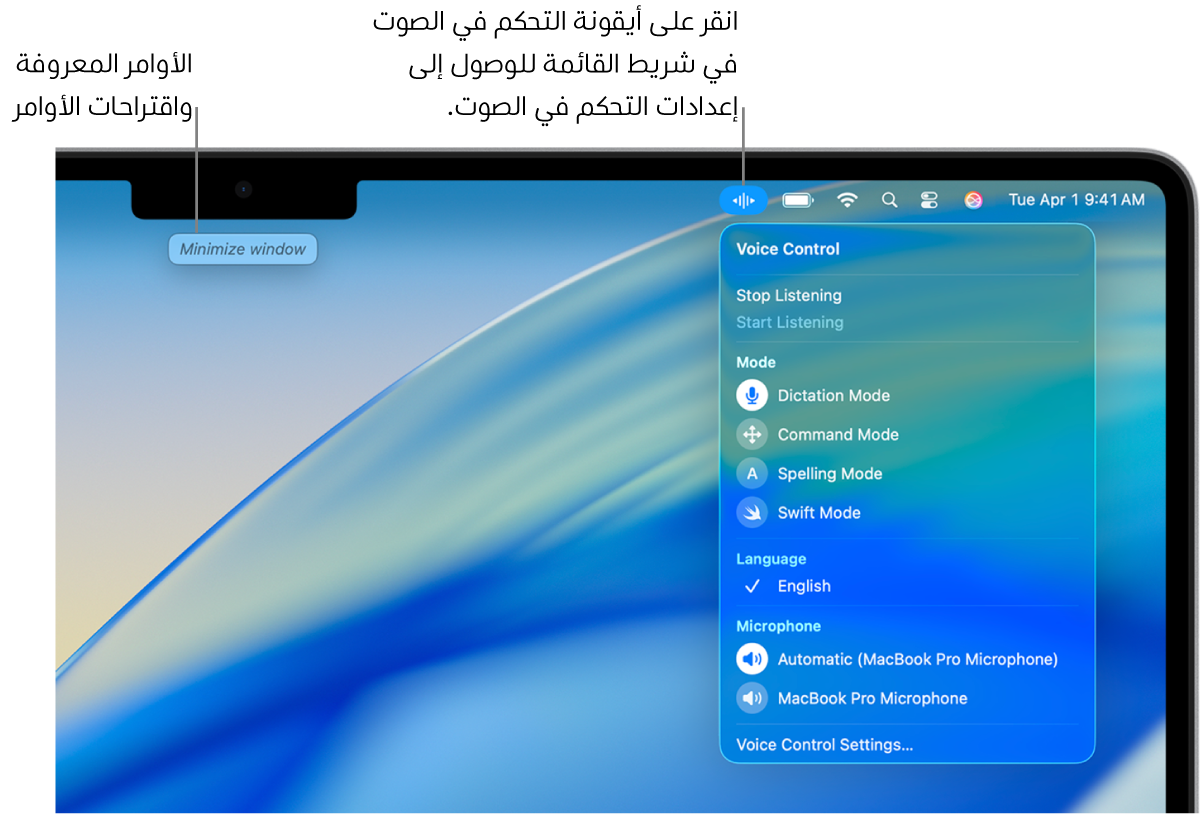Viewport: 1200px width, 814px height.
Task: Click the Mode section header
Action: coord(756,362)
